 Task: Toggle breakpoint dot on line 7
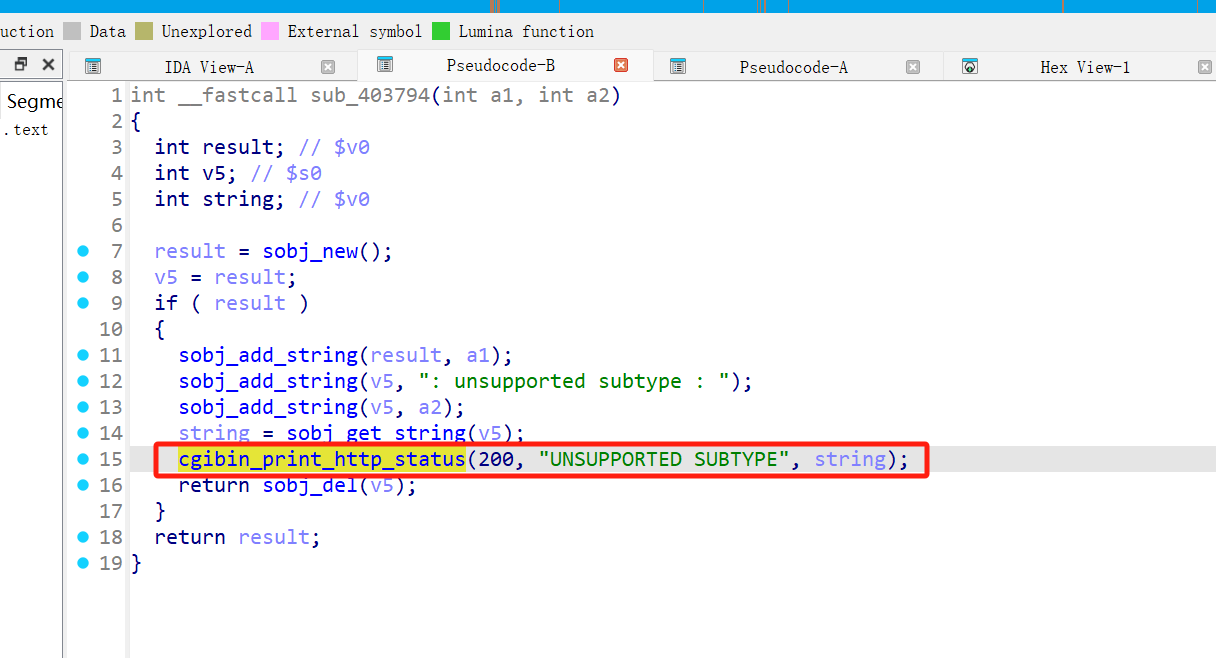[84, 251]
